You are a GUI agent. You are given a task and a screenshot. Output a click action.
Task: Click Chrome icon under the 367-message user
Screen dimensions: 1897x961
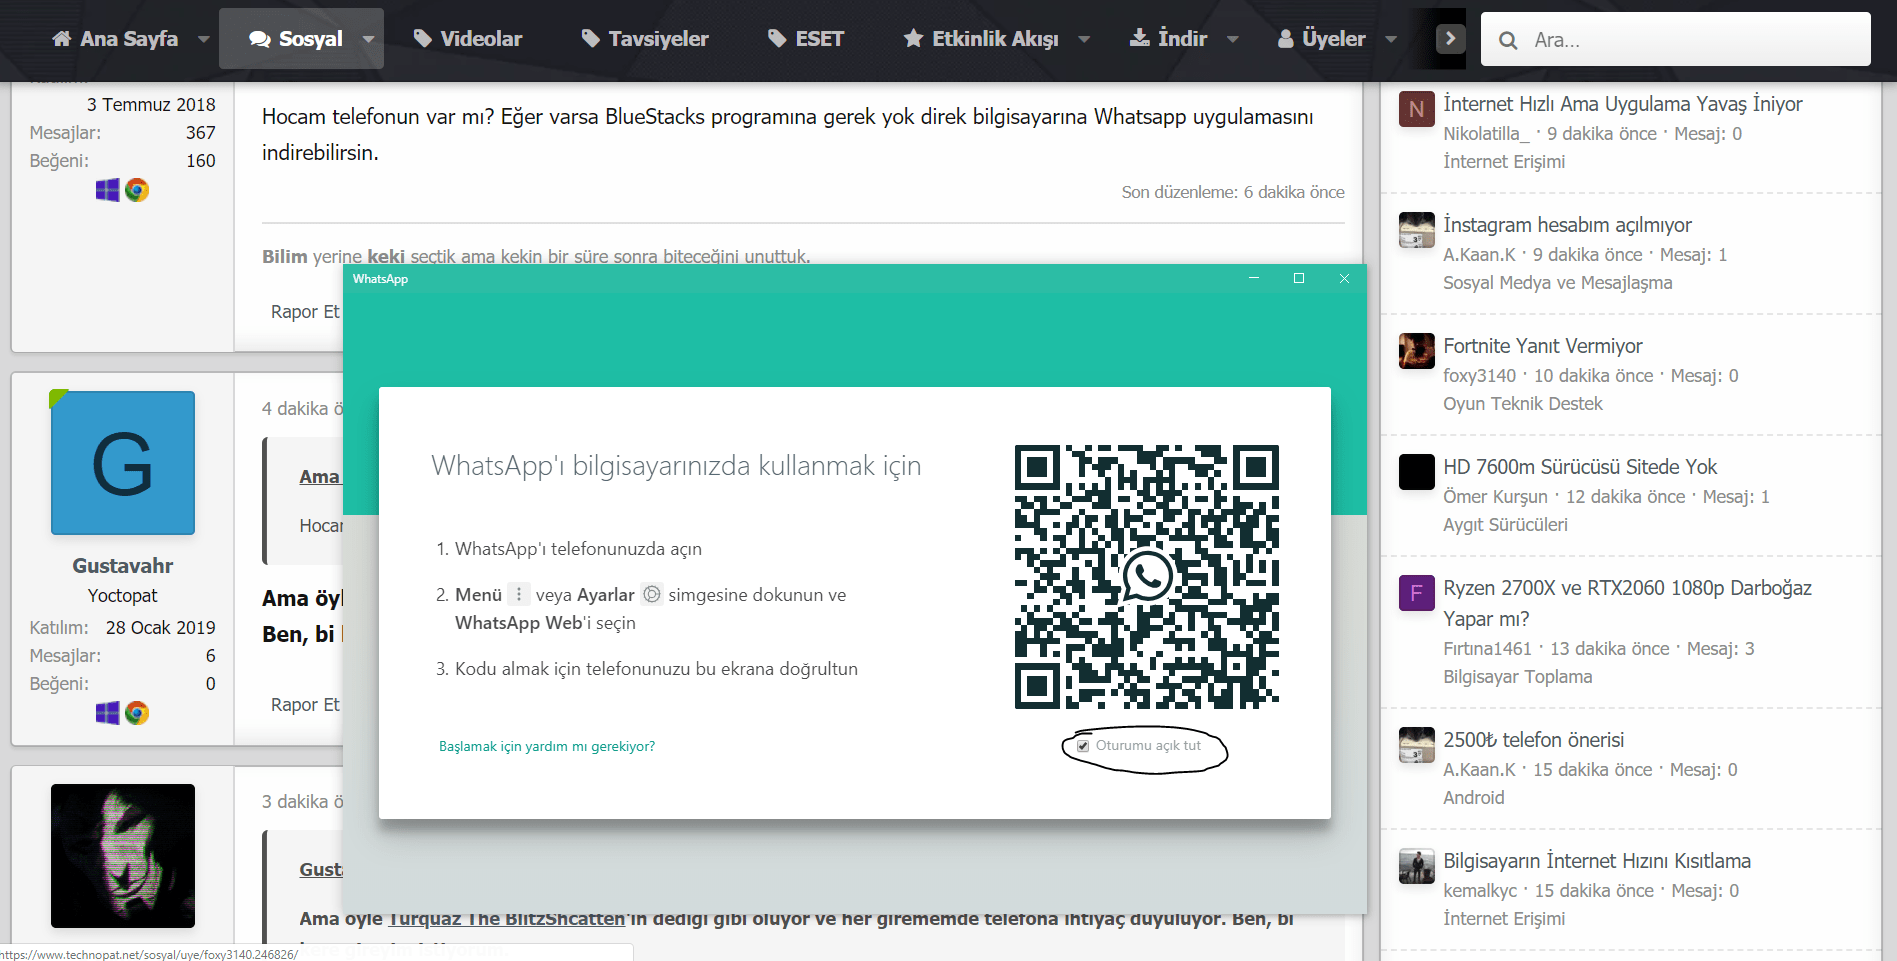(137, 190)
